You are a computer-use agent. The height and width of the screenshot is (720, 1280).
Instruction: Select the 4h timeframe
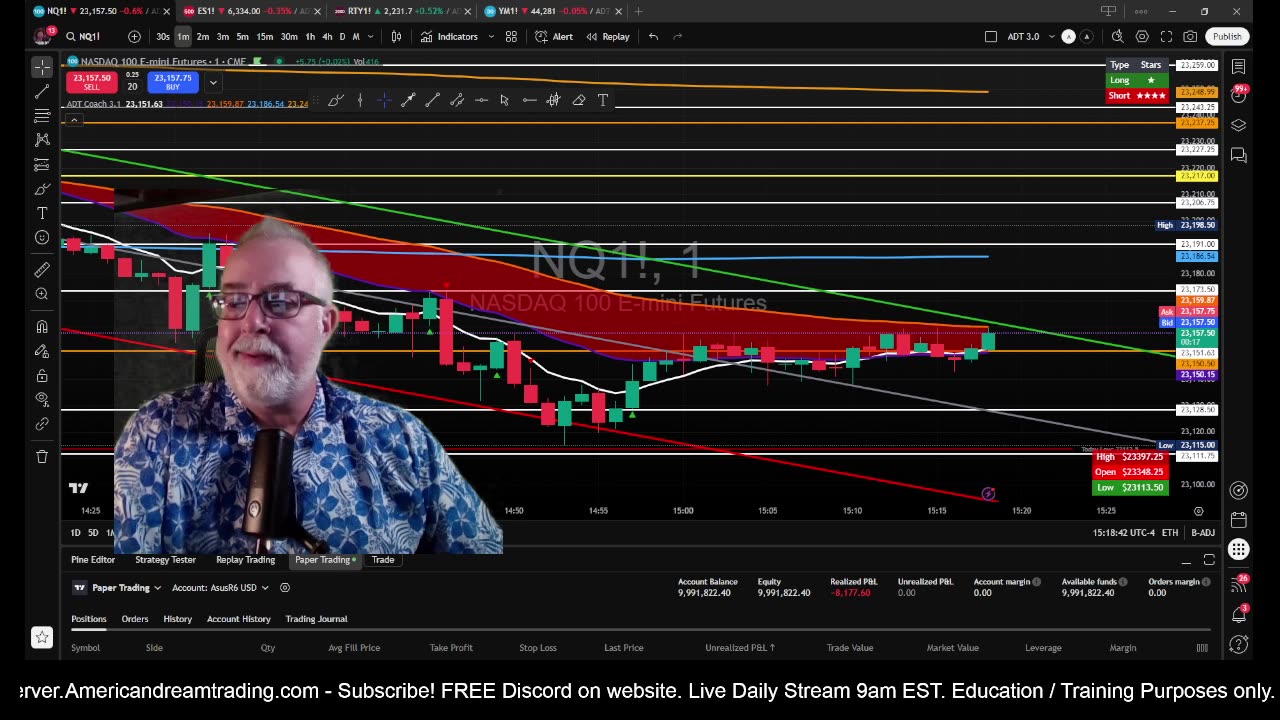pyautogui.click(x=327, y=37)
